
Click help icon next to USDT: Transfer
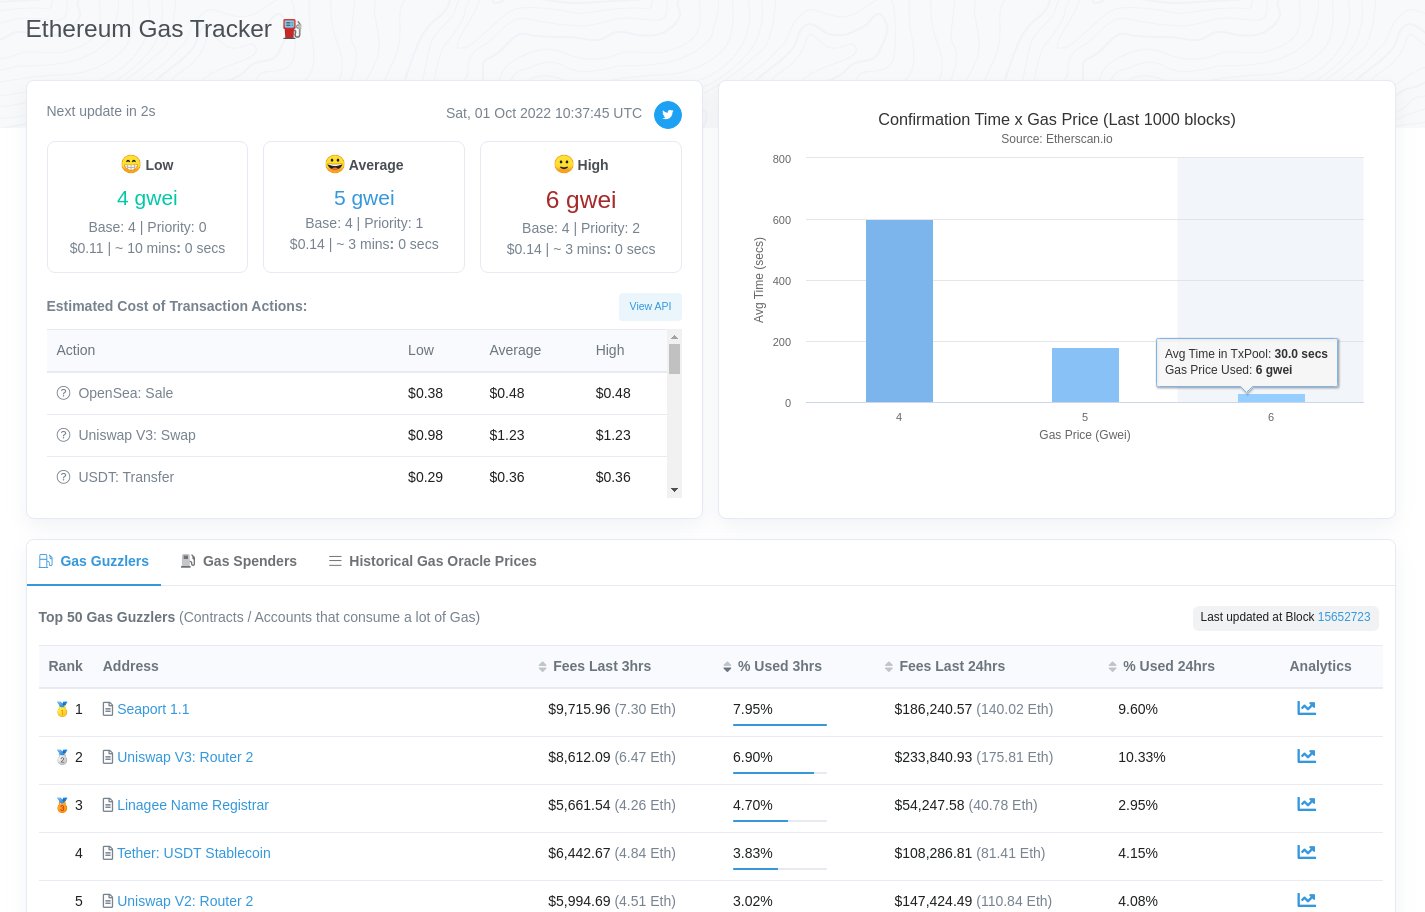tap(64, 477)
